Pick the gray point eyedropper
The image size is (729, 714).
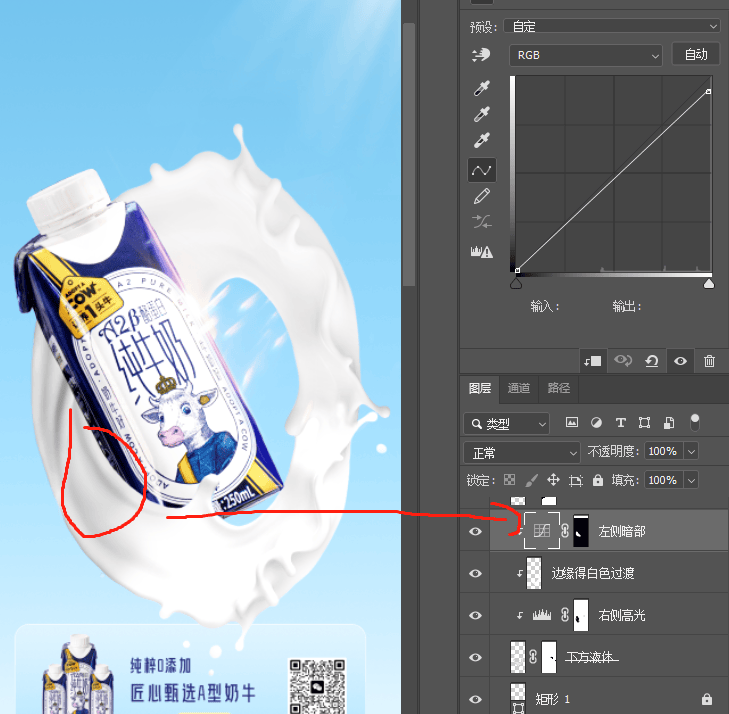481,114
